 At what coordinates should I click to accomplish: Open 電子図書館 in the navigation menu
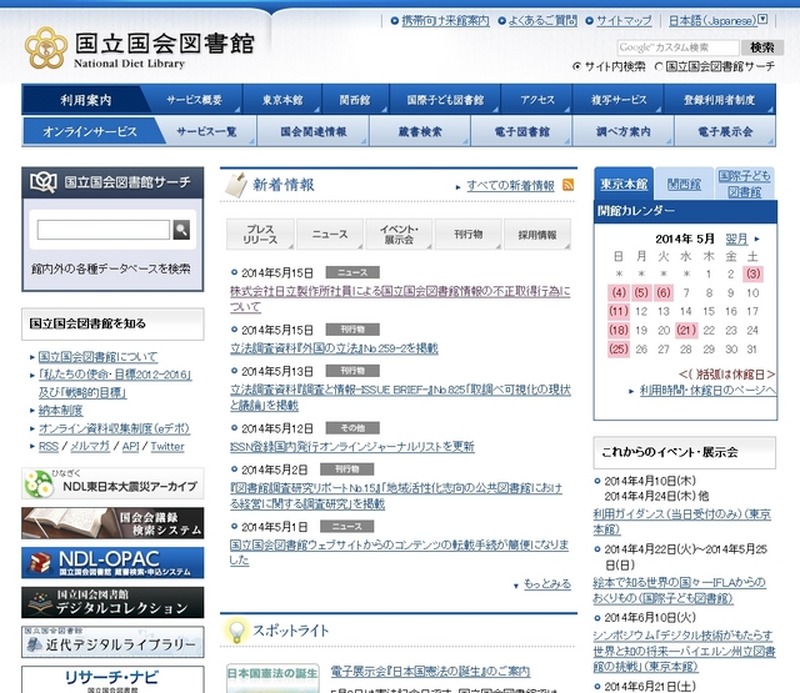click(x=521, y=132)
